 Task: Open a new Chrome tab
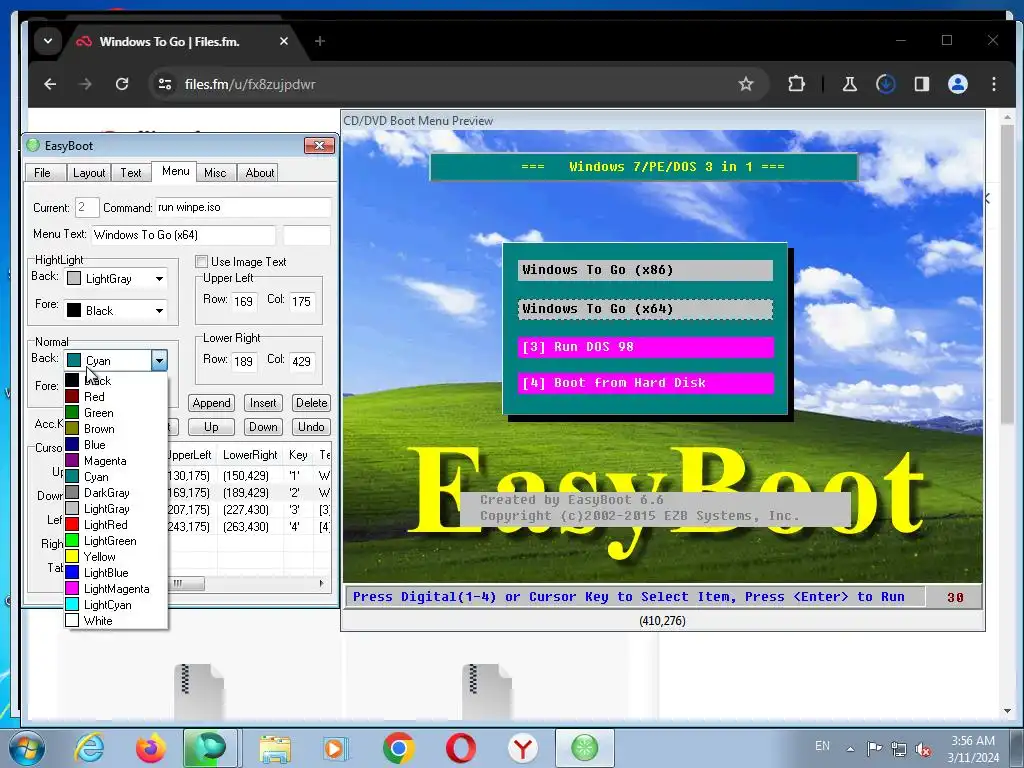(x=319, y=41)
